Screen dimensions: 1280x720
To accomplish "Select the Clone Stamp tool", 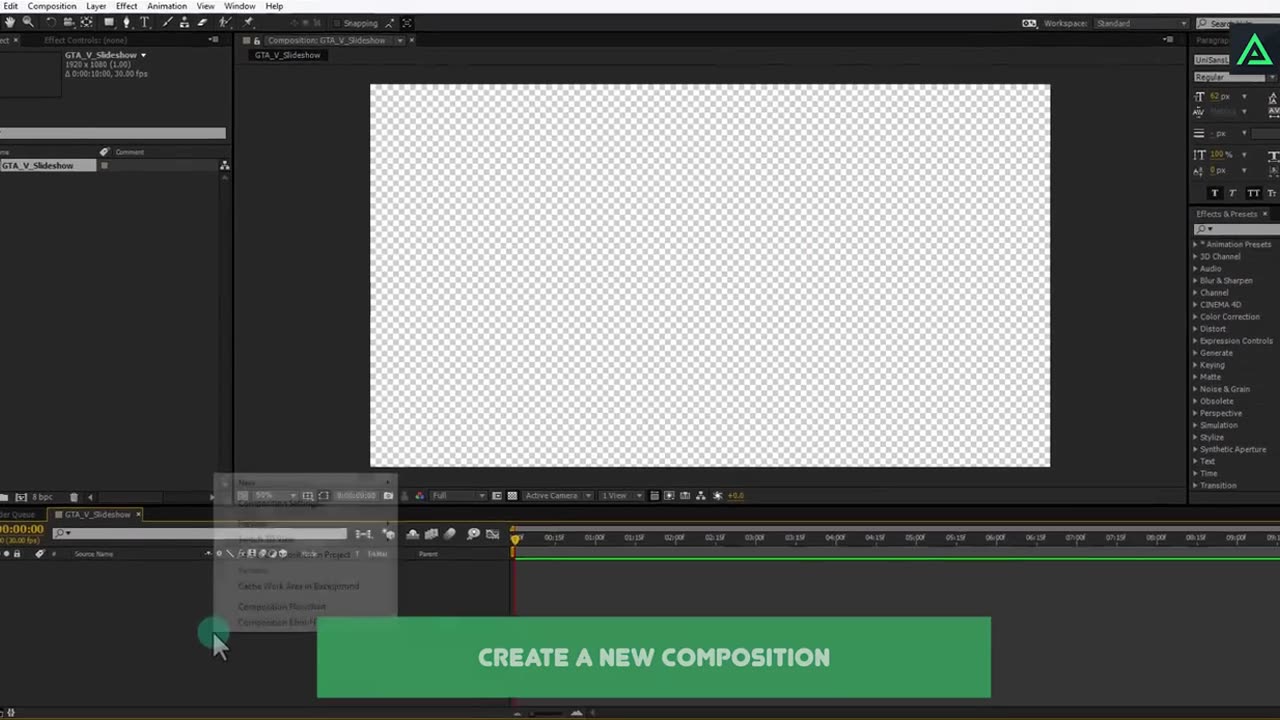I will point(184,22).
